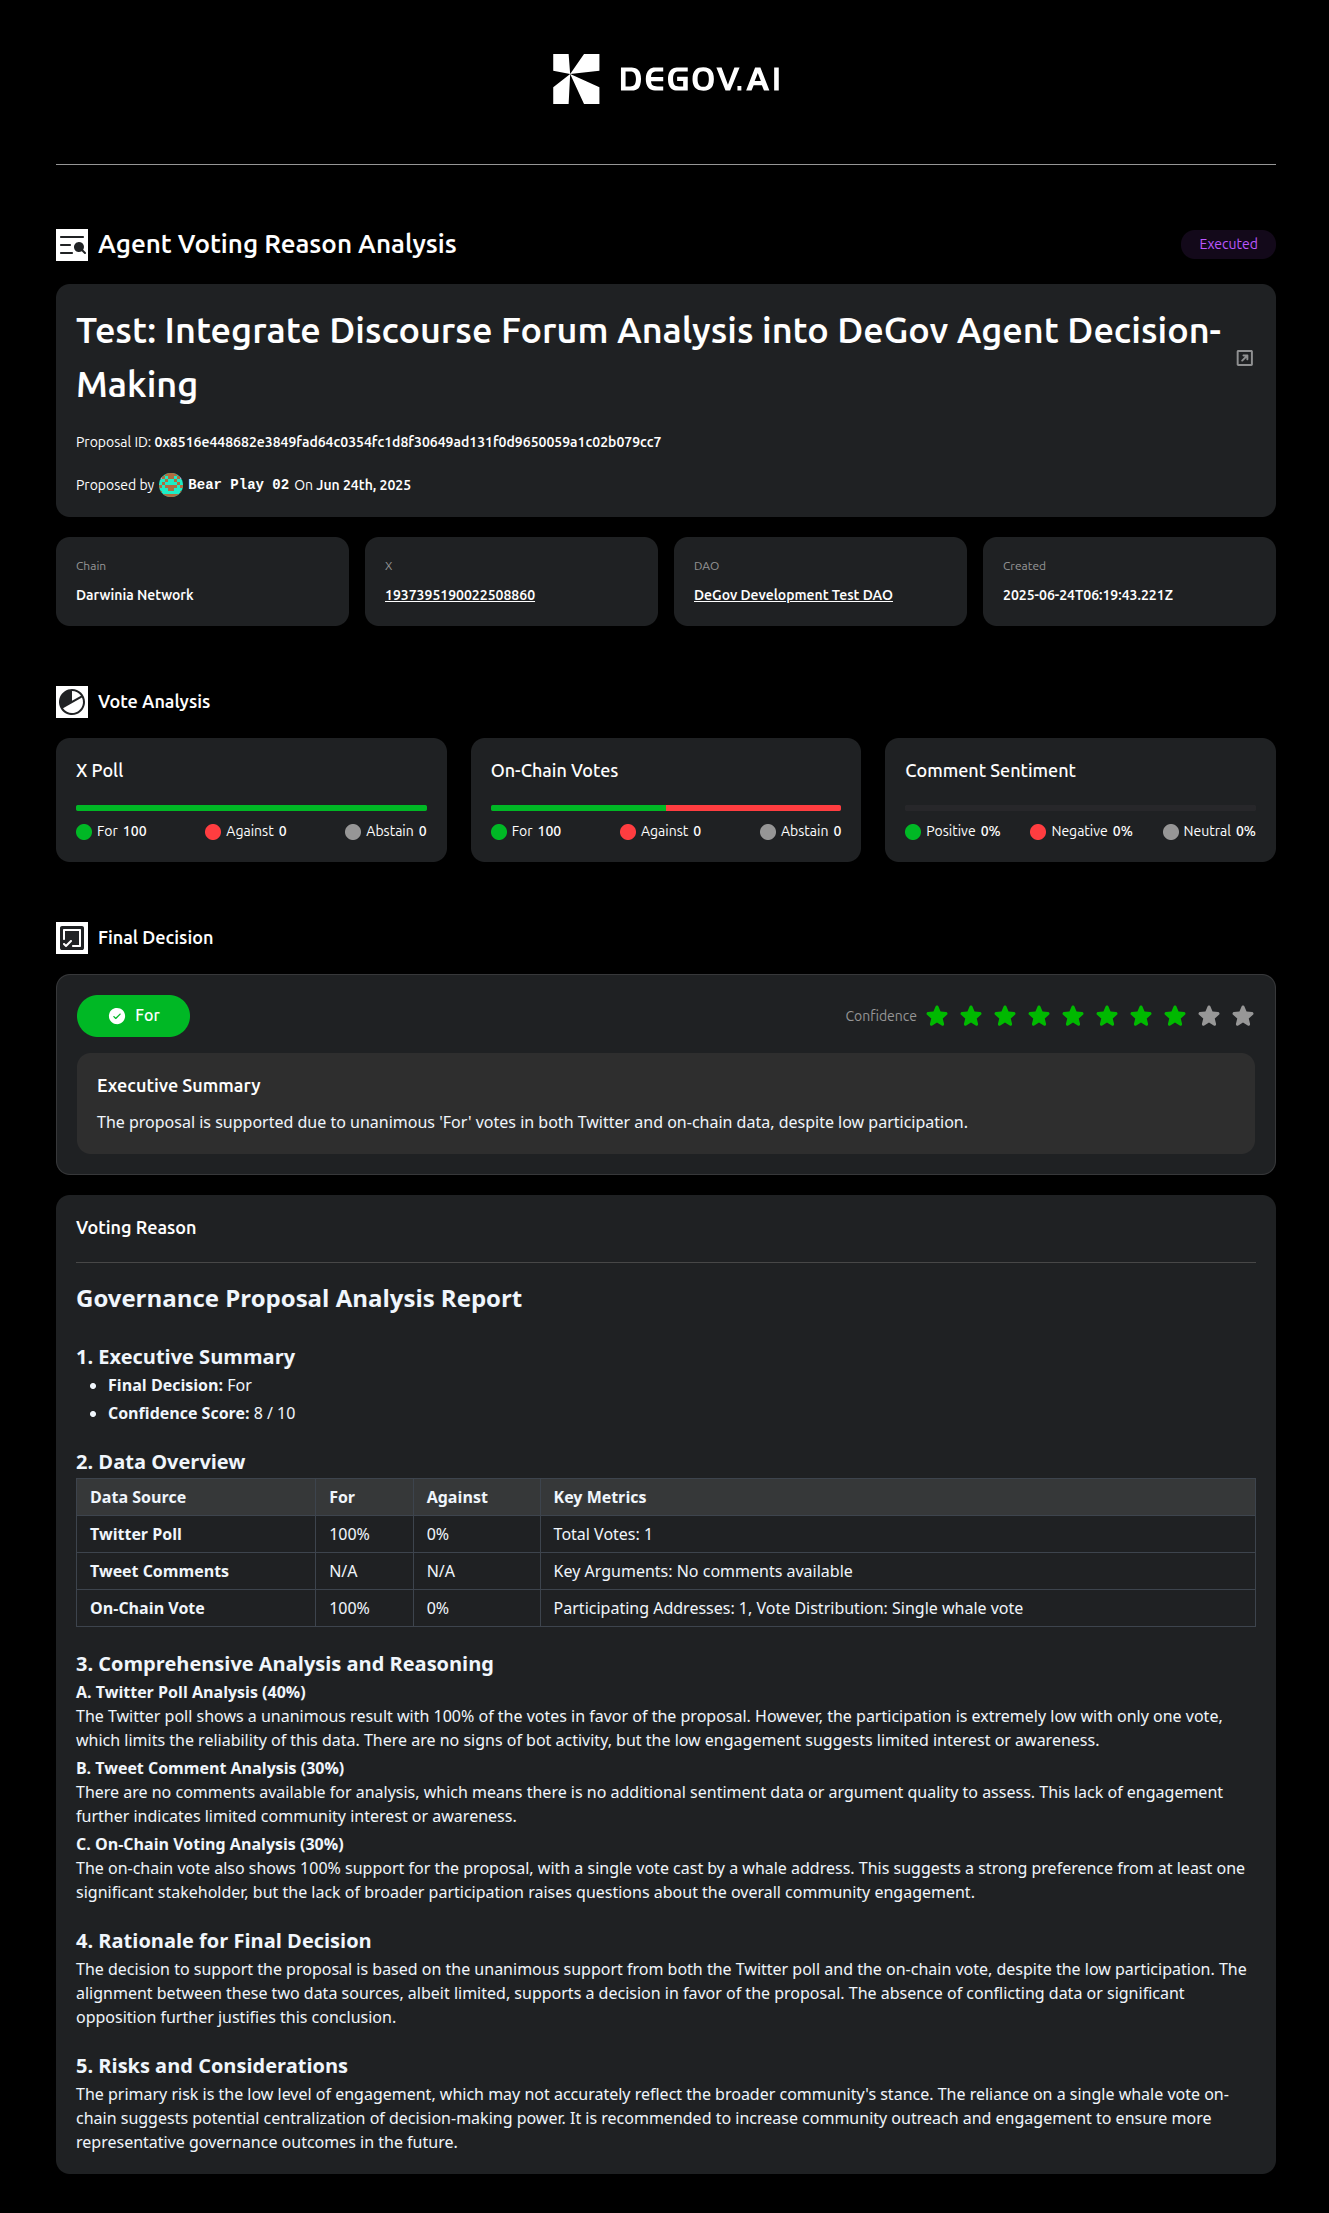Click the Comment Sentiment card title
Screen dimensions: 1329x2213
click(990, 771)
